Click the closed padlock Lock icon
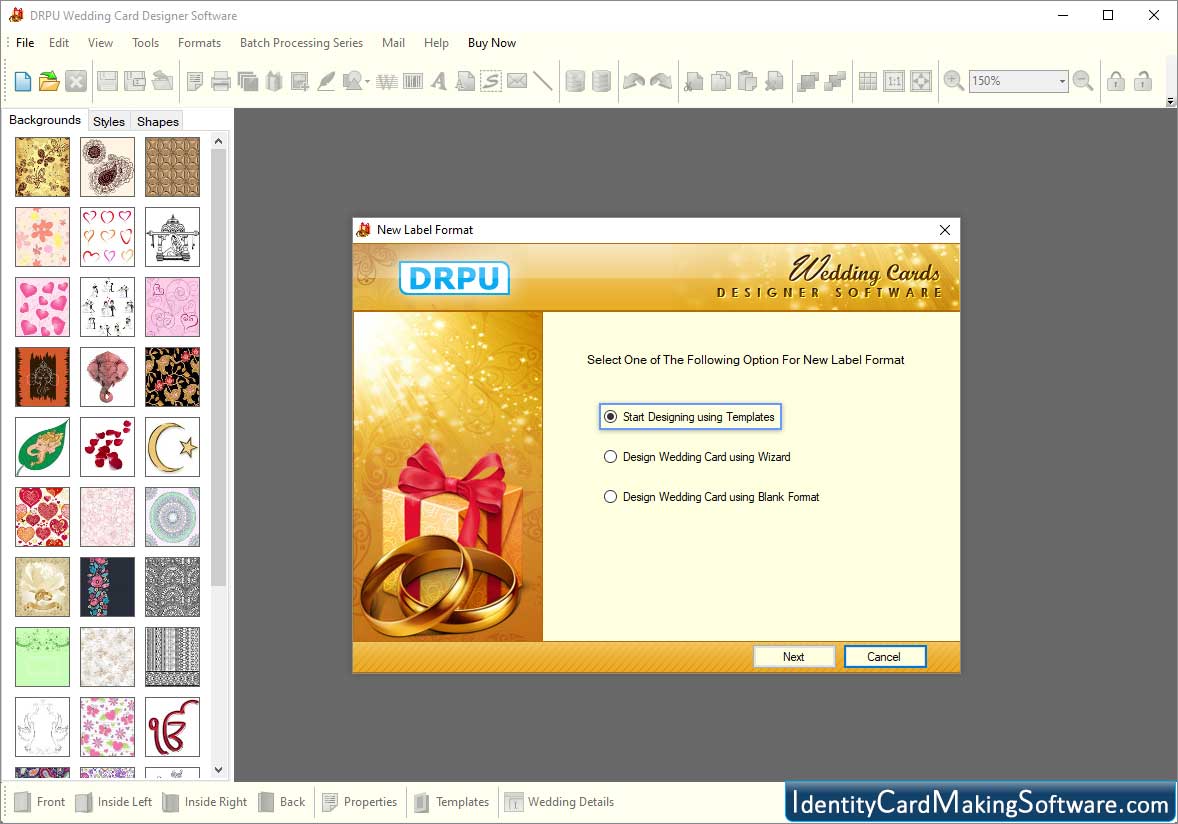Screen dimensions: 1178x824 click(1116, 81)
